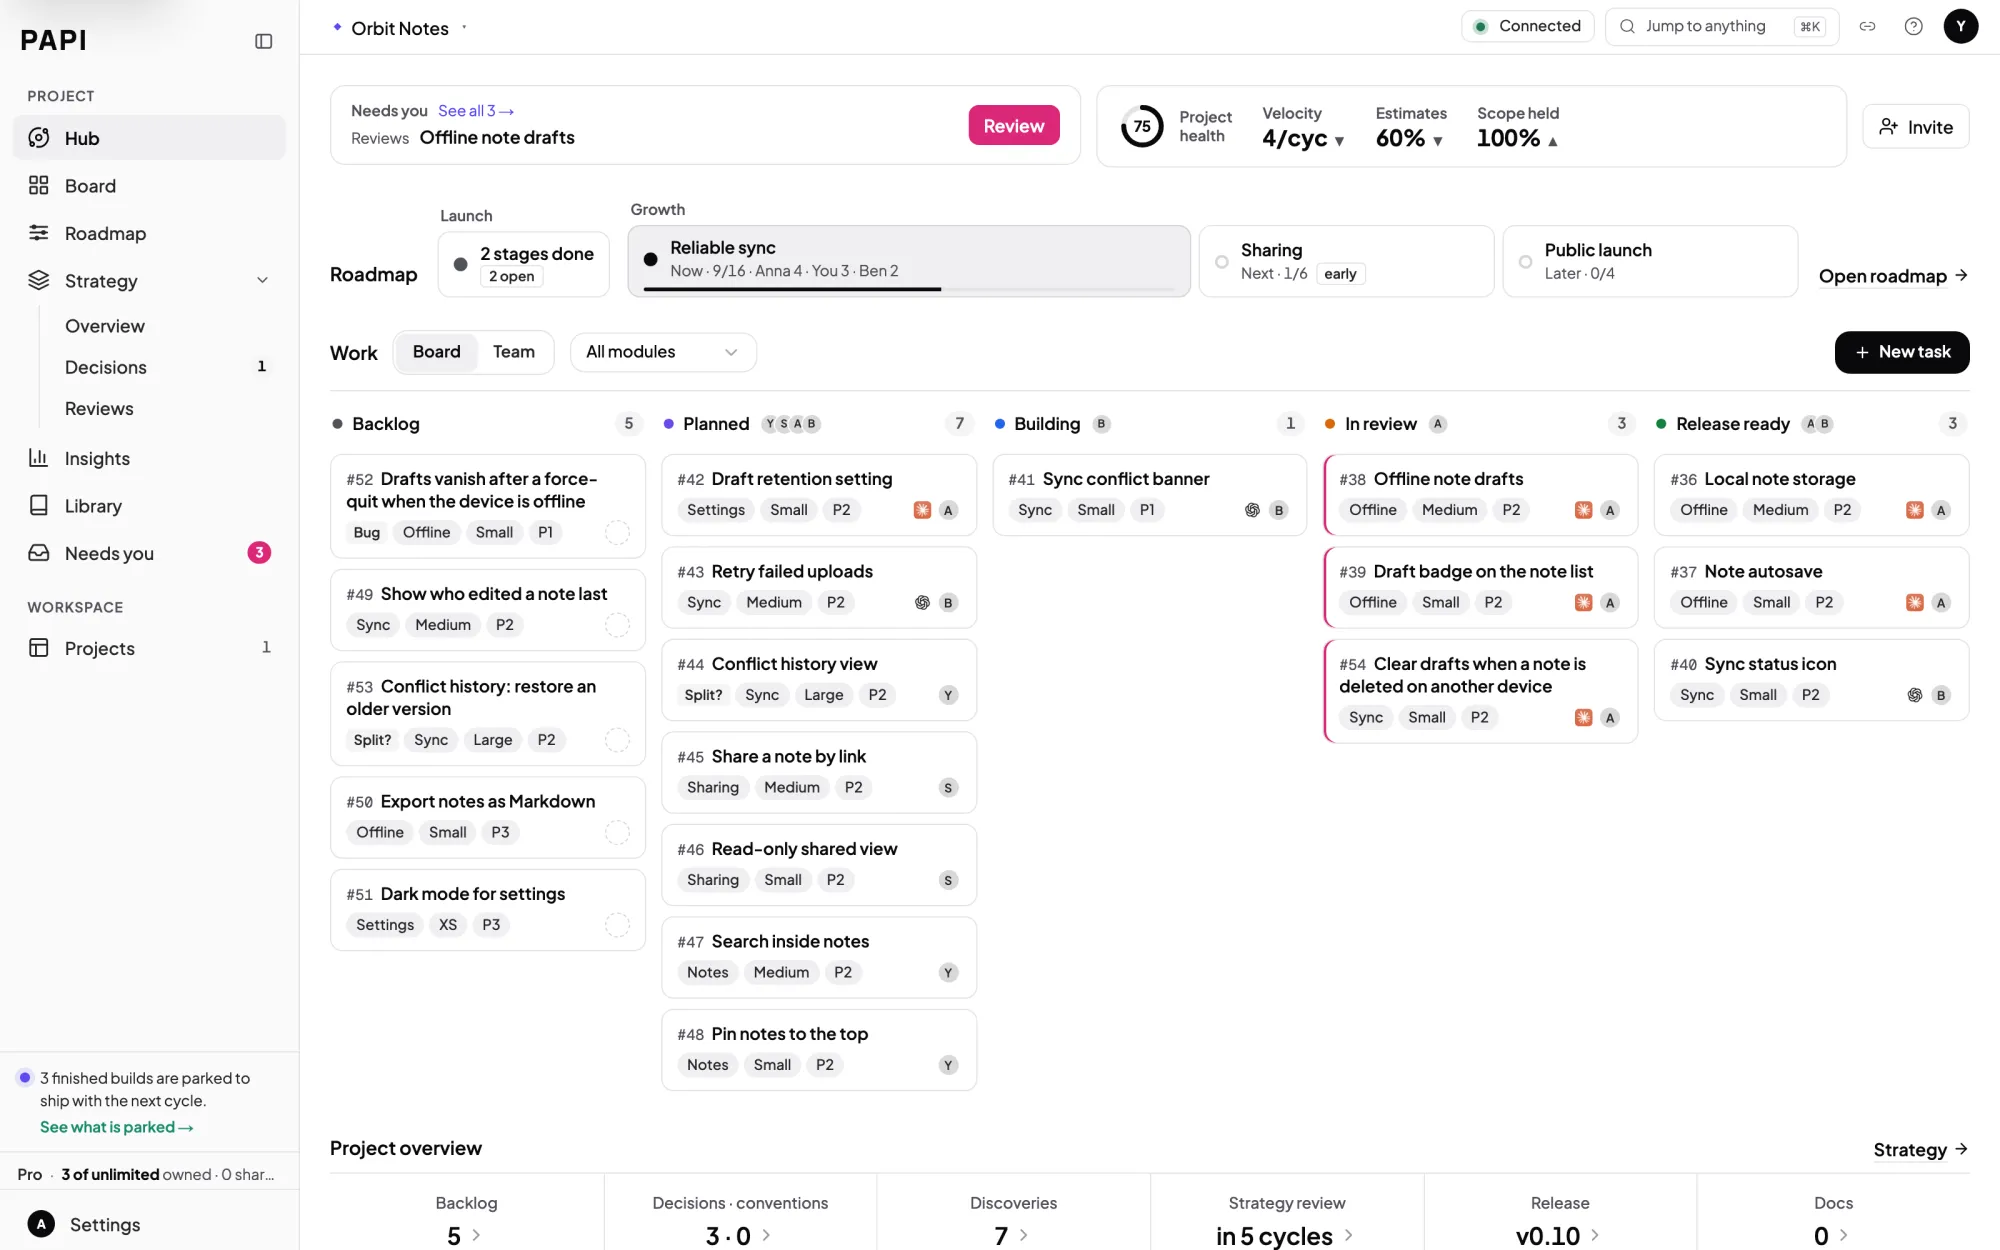Expand the Estimates 60% dropdown arrow

point(1438,141)
